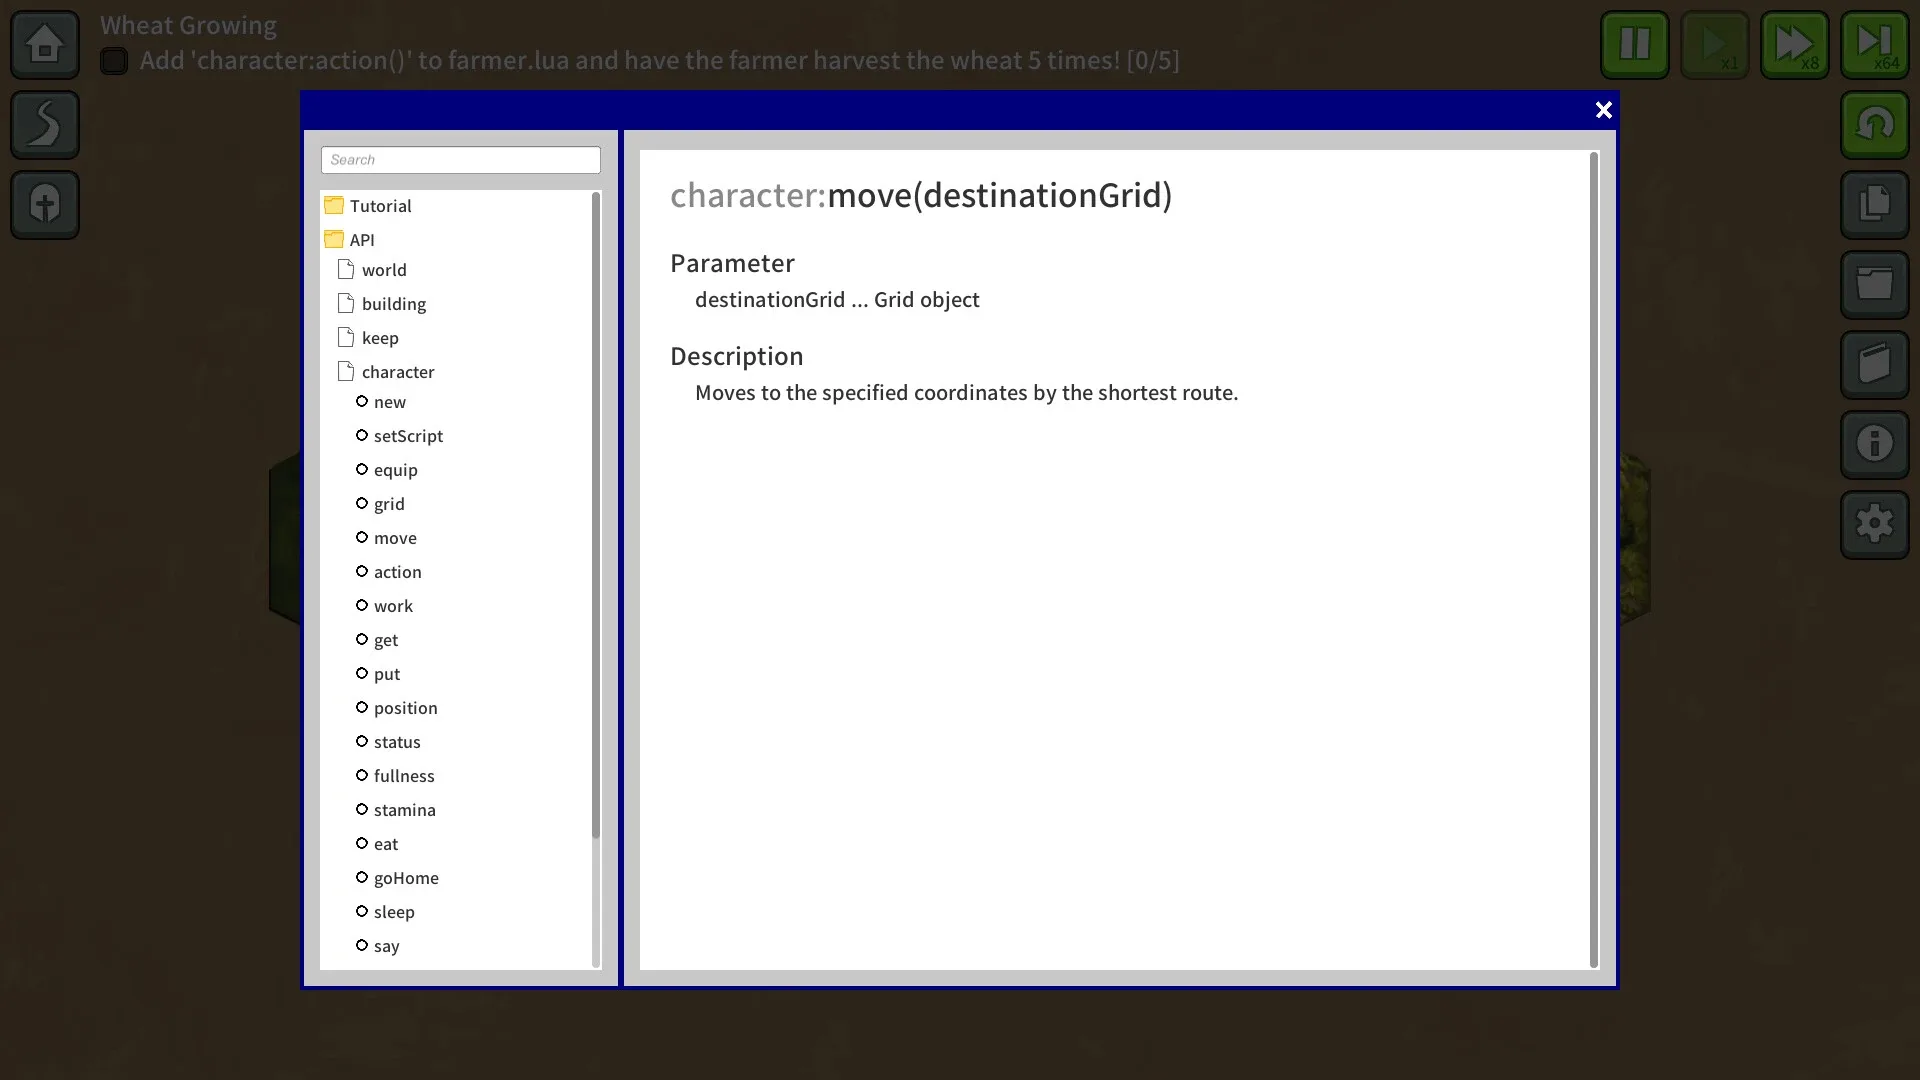Image resolution: width=1920 pixels, height=1080 pixels.
Task: Click the info circle icon
Action: pos(1874,444)
